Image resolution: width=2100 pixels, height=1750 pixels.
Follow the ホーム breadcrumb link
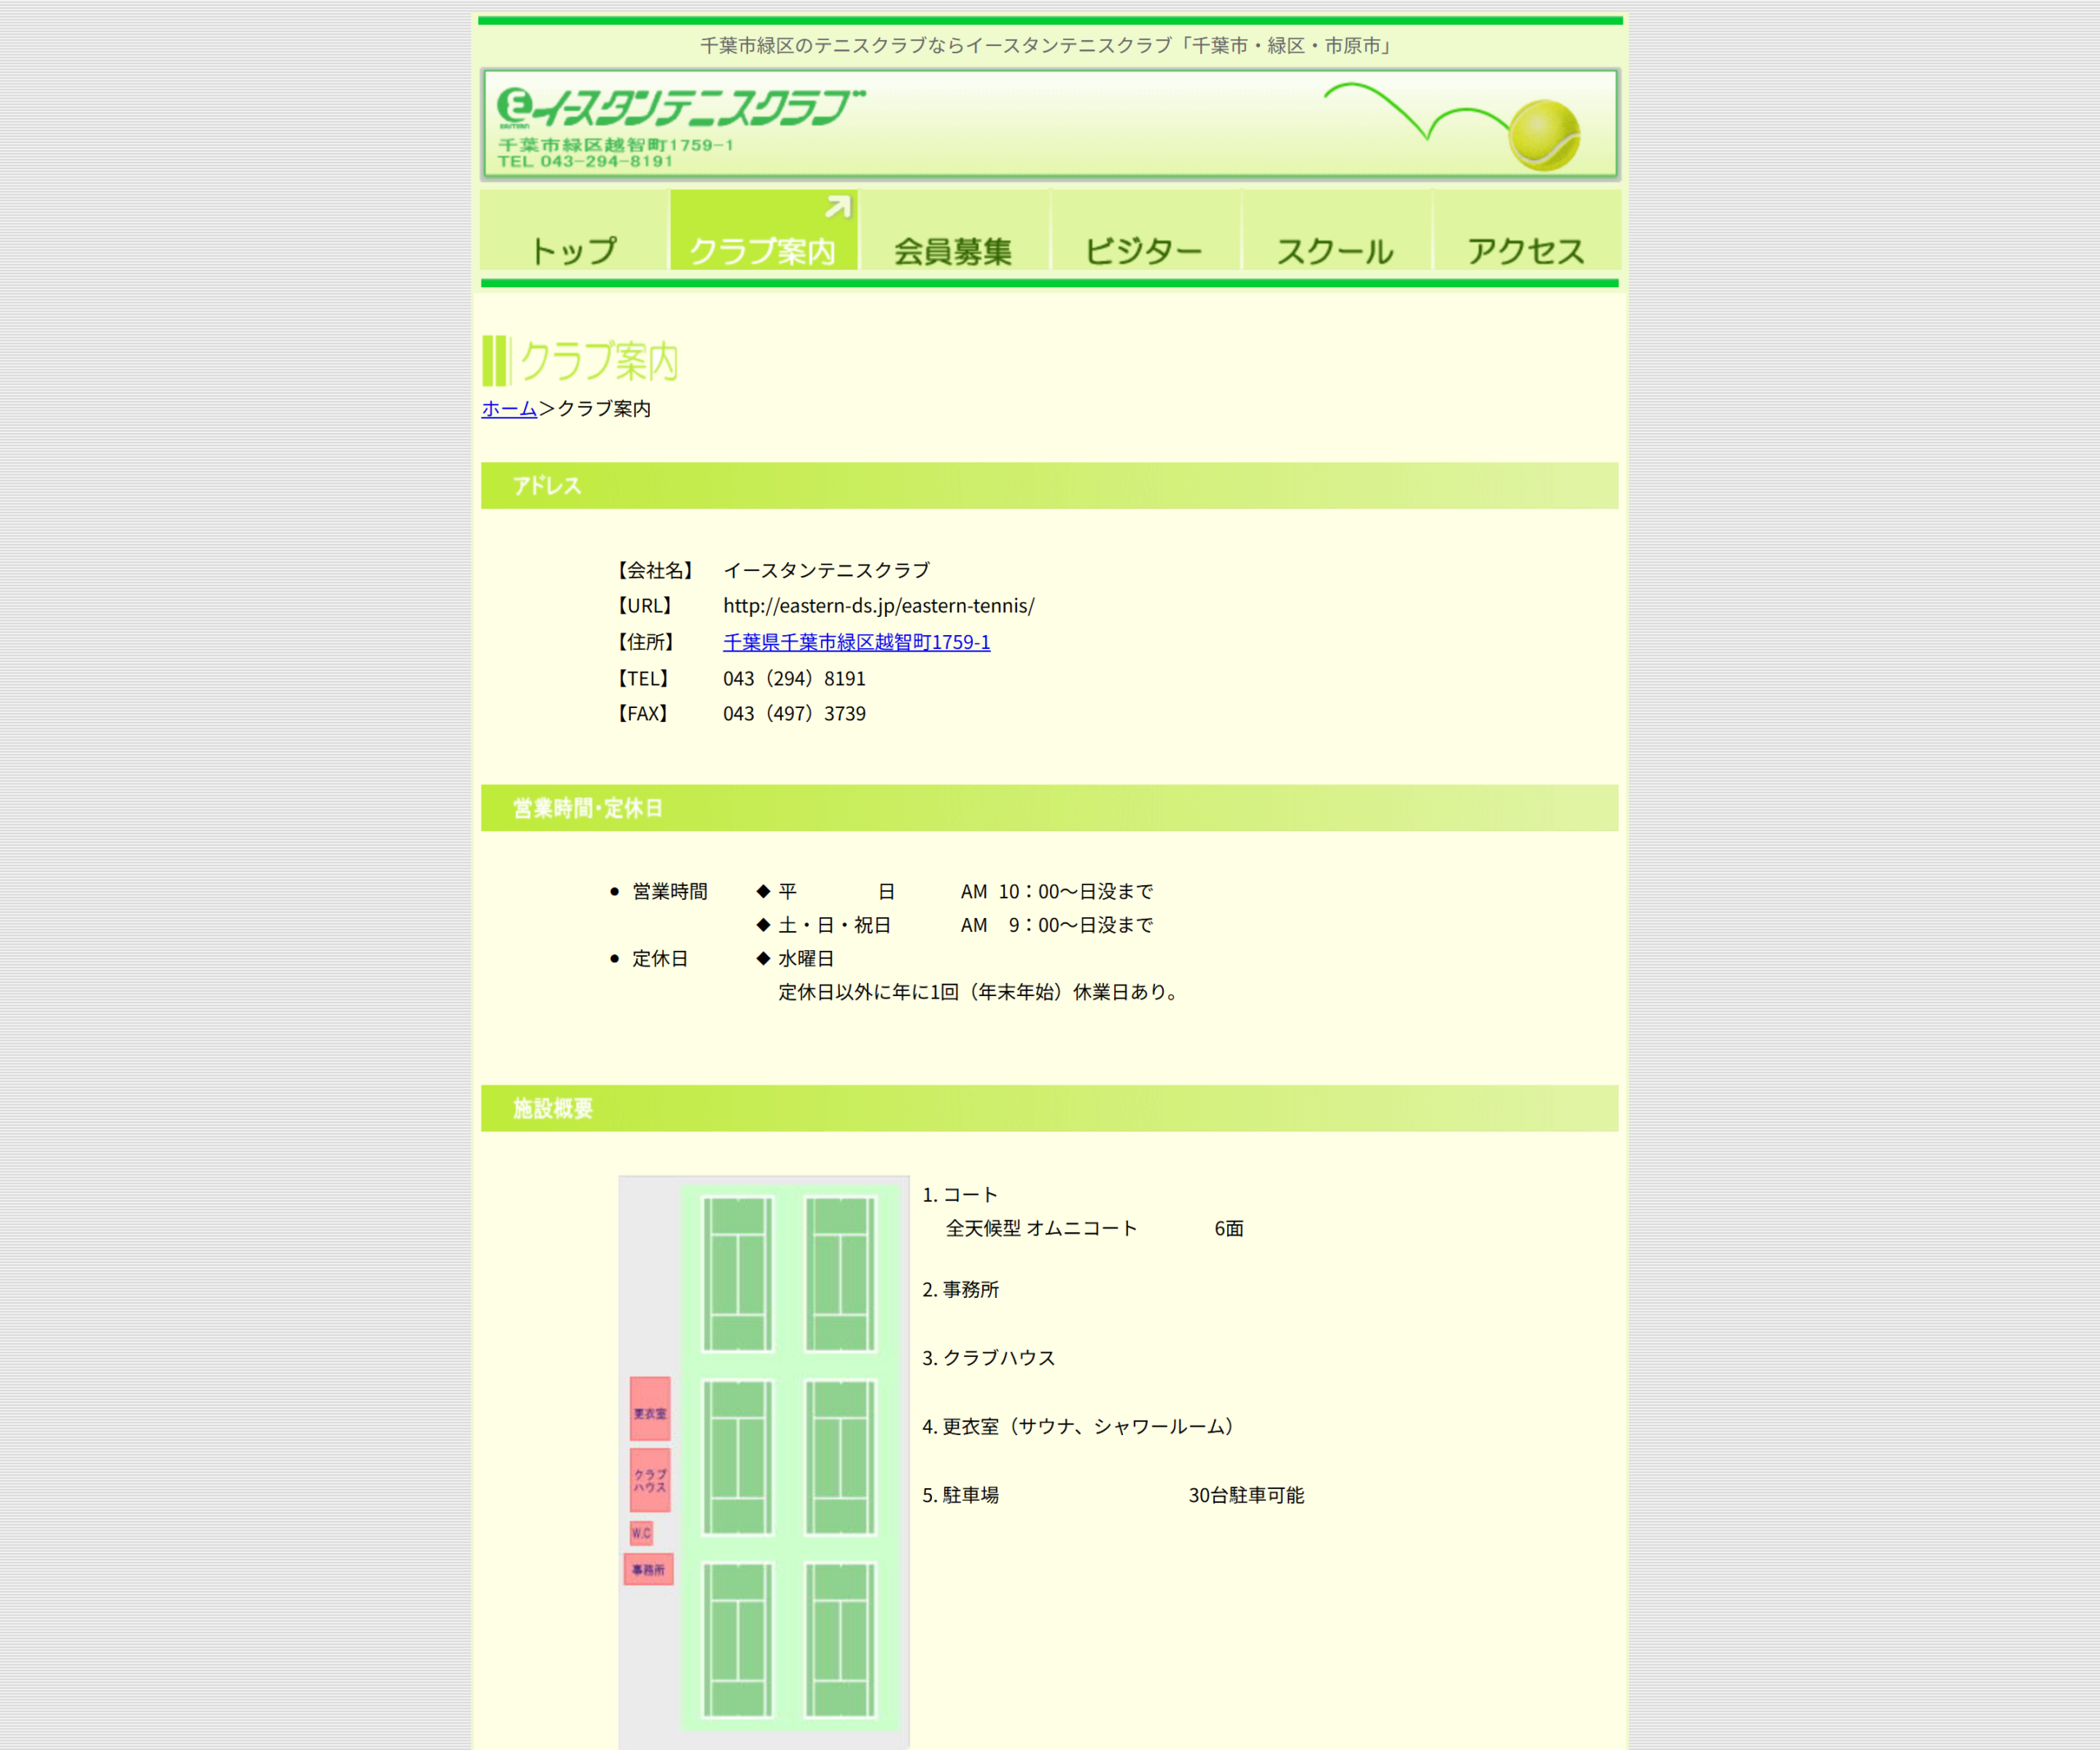[x=510, y=408]
